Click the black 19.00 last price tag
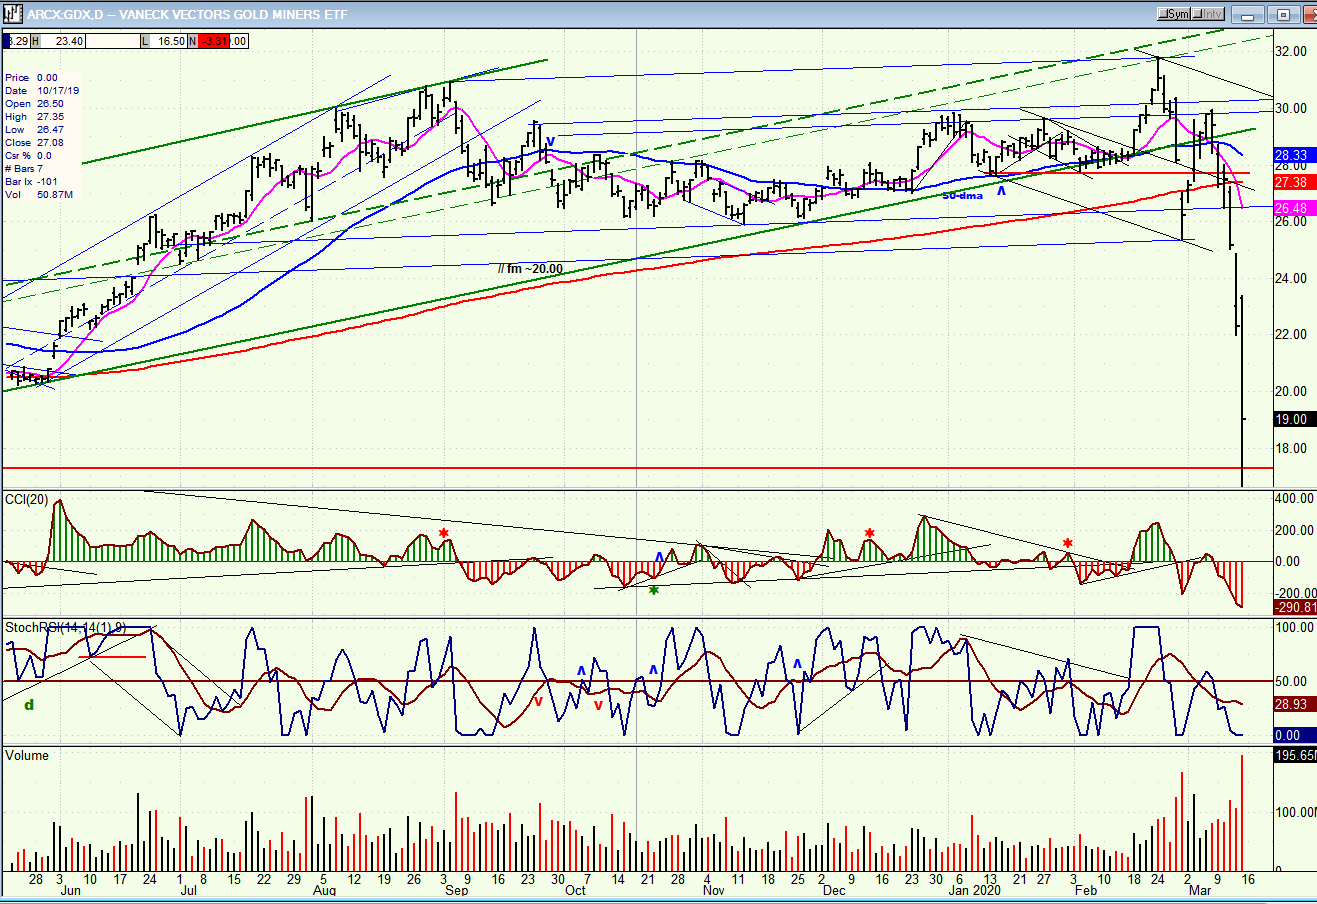 point(1295,419)
